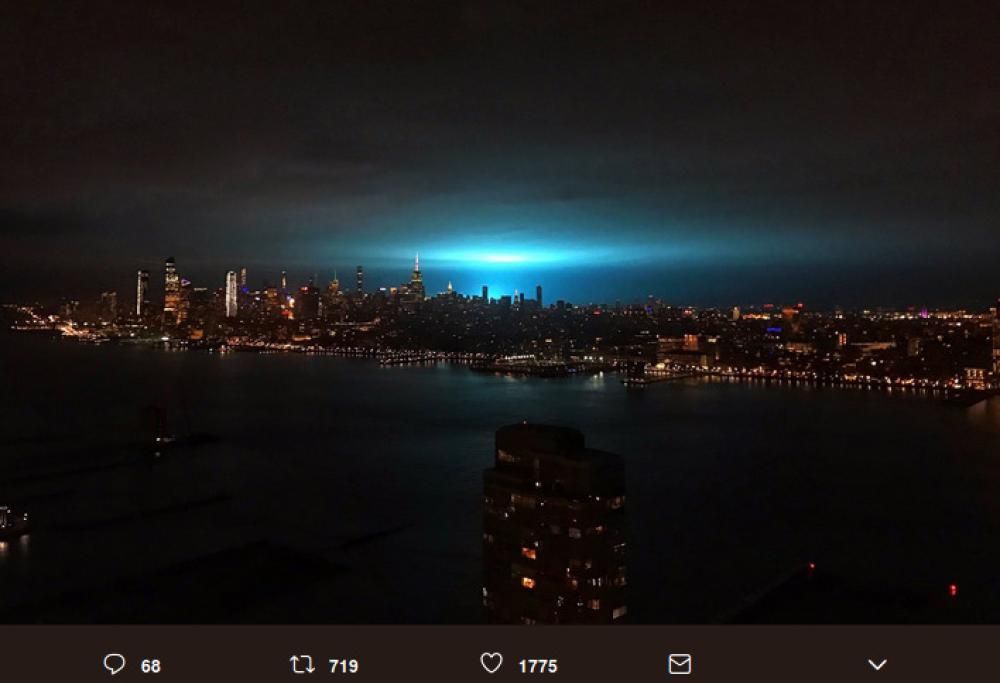The width and height of the screenshot is (1000, 683).
Task: Click the retweet arrows icon
Action: click(302, 665)
